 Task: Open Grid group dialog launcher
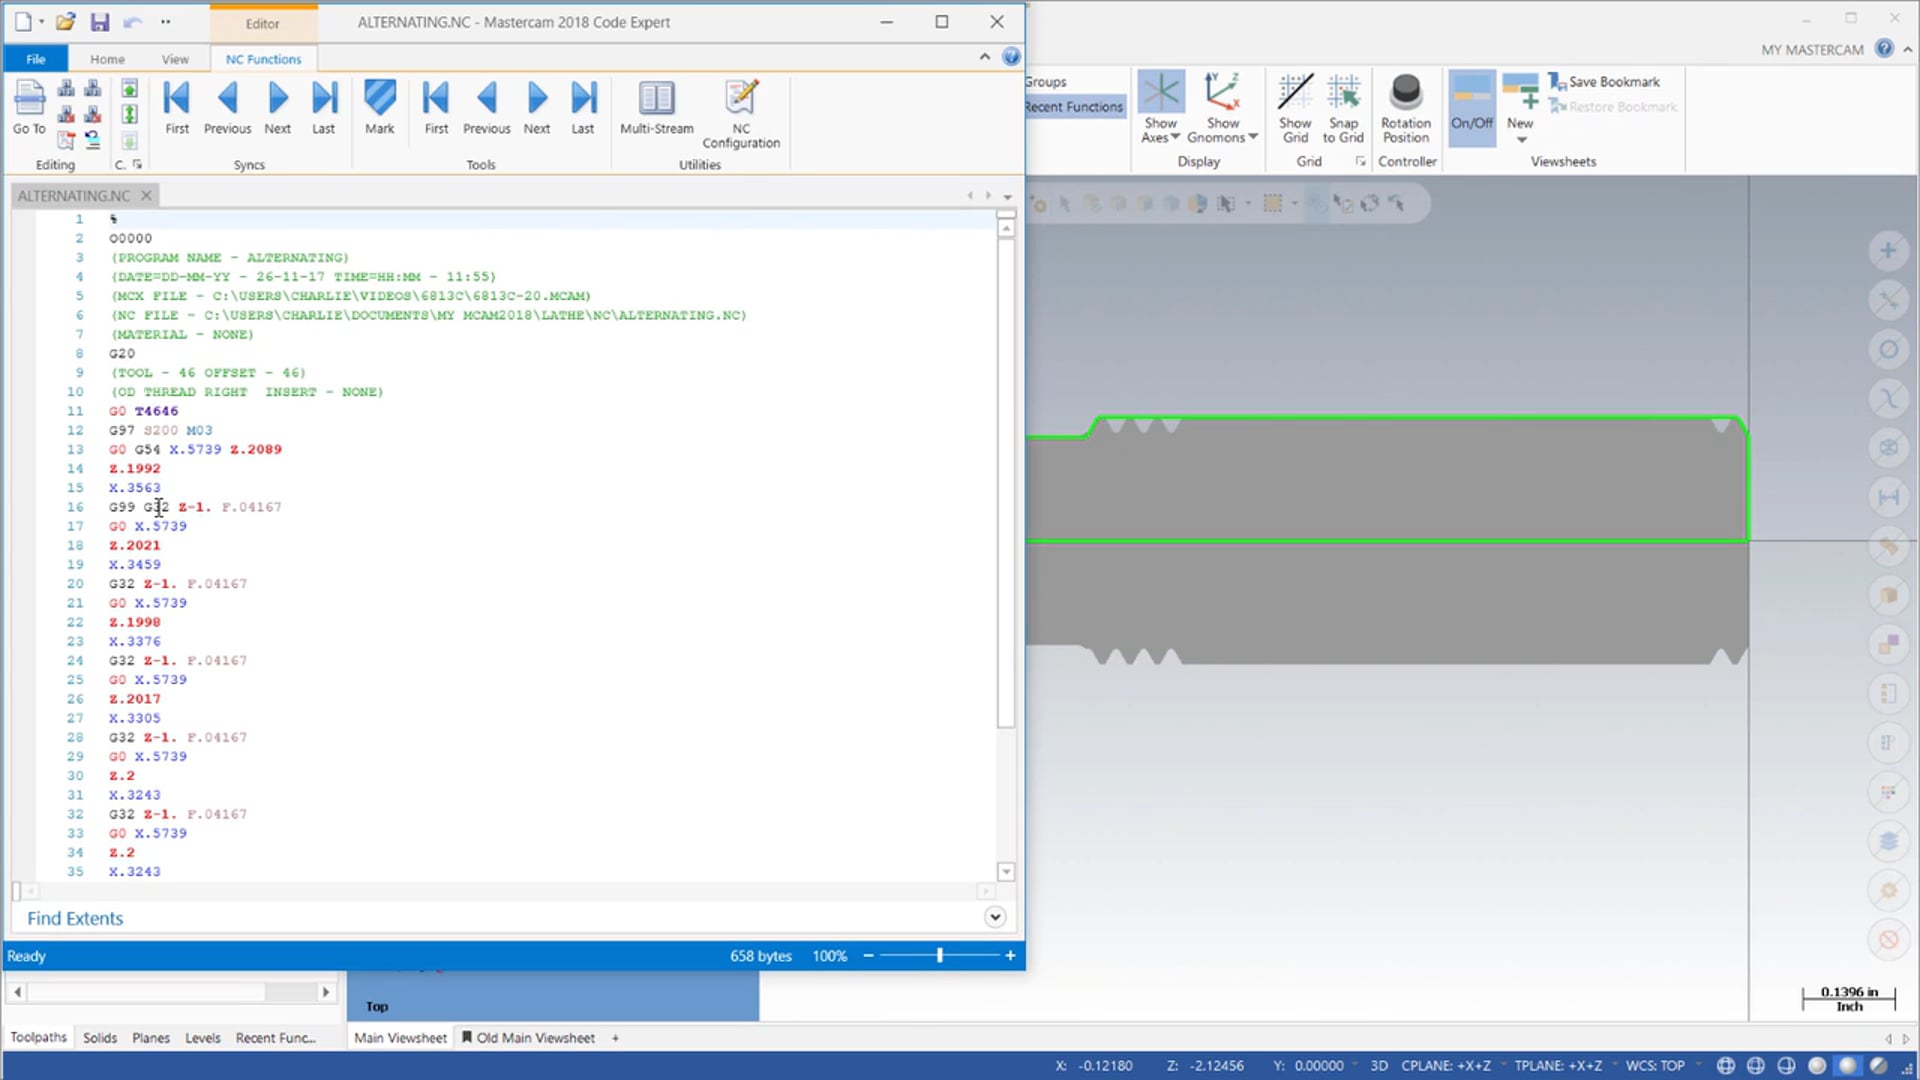[1360, 162]
